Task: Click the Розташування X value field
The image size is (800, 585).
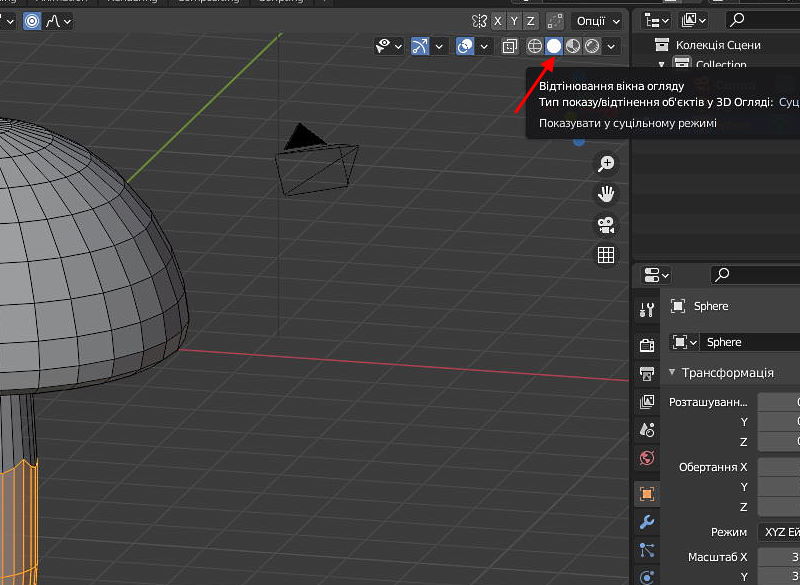Action: coord(779,402)
